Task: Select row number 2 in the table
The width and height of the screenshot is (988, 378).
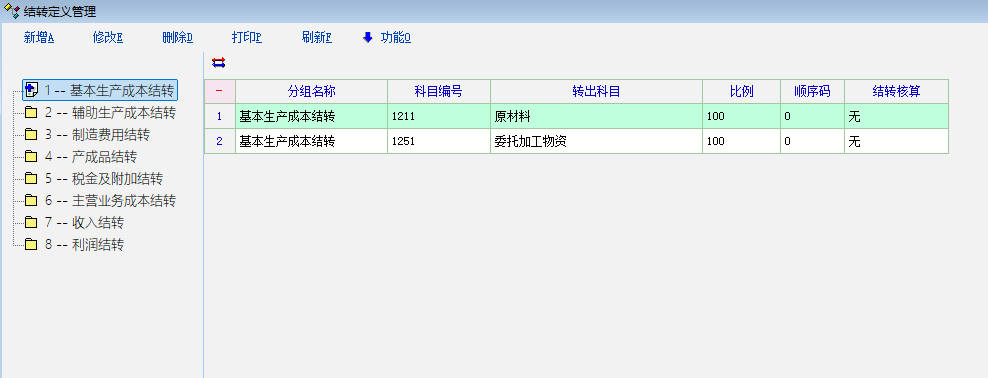Action: tap(219, 141)
